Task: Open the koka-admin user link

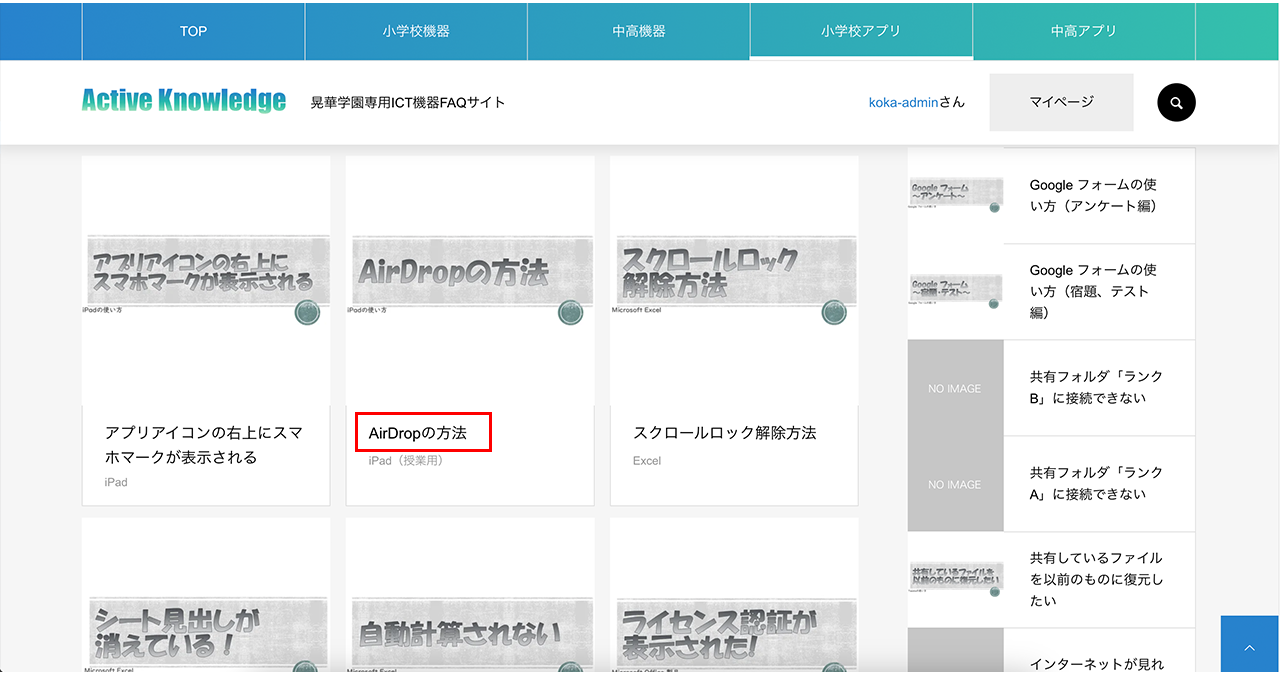Action: [x=903, y=102]
